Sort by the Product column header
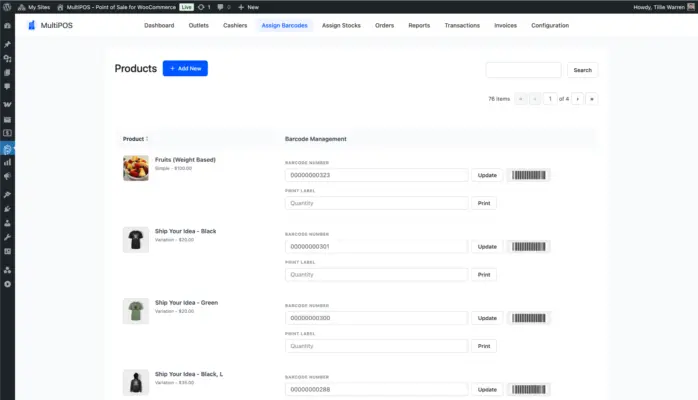The height and width of the screenshot is (400, 698). 135,139
